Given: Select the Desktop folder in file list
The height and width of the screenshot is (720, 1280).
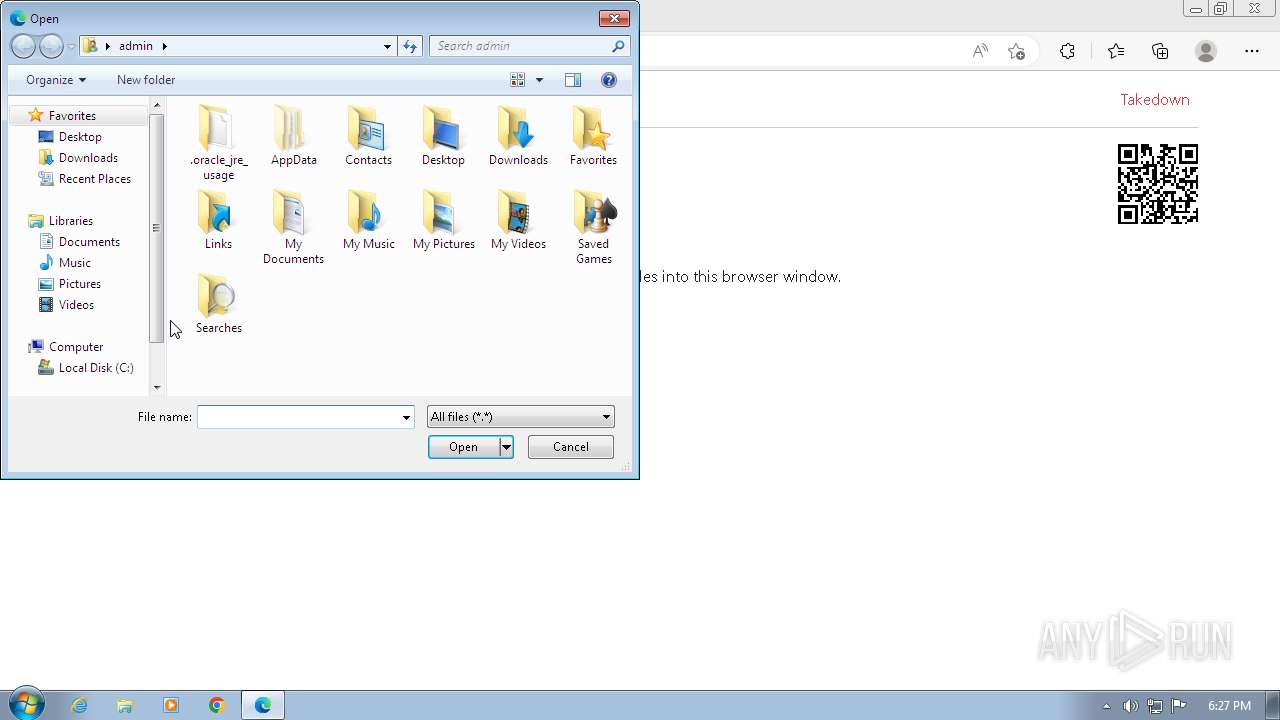Looking at the screenshot, I should (443, 136).
